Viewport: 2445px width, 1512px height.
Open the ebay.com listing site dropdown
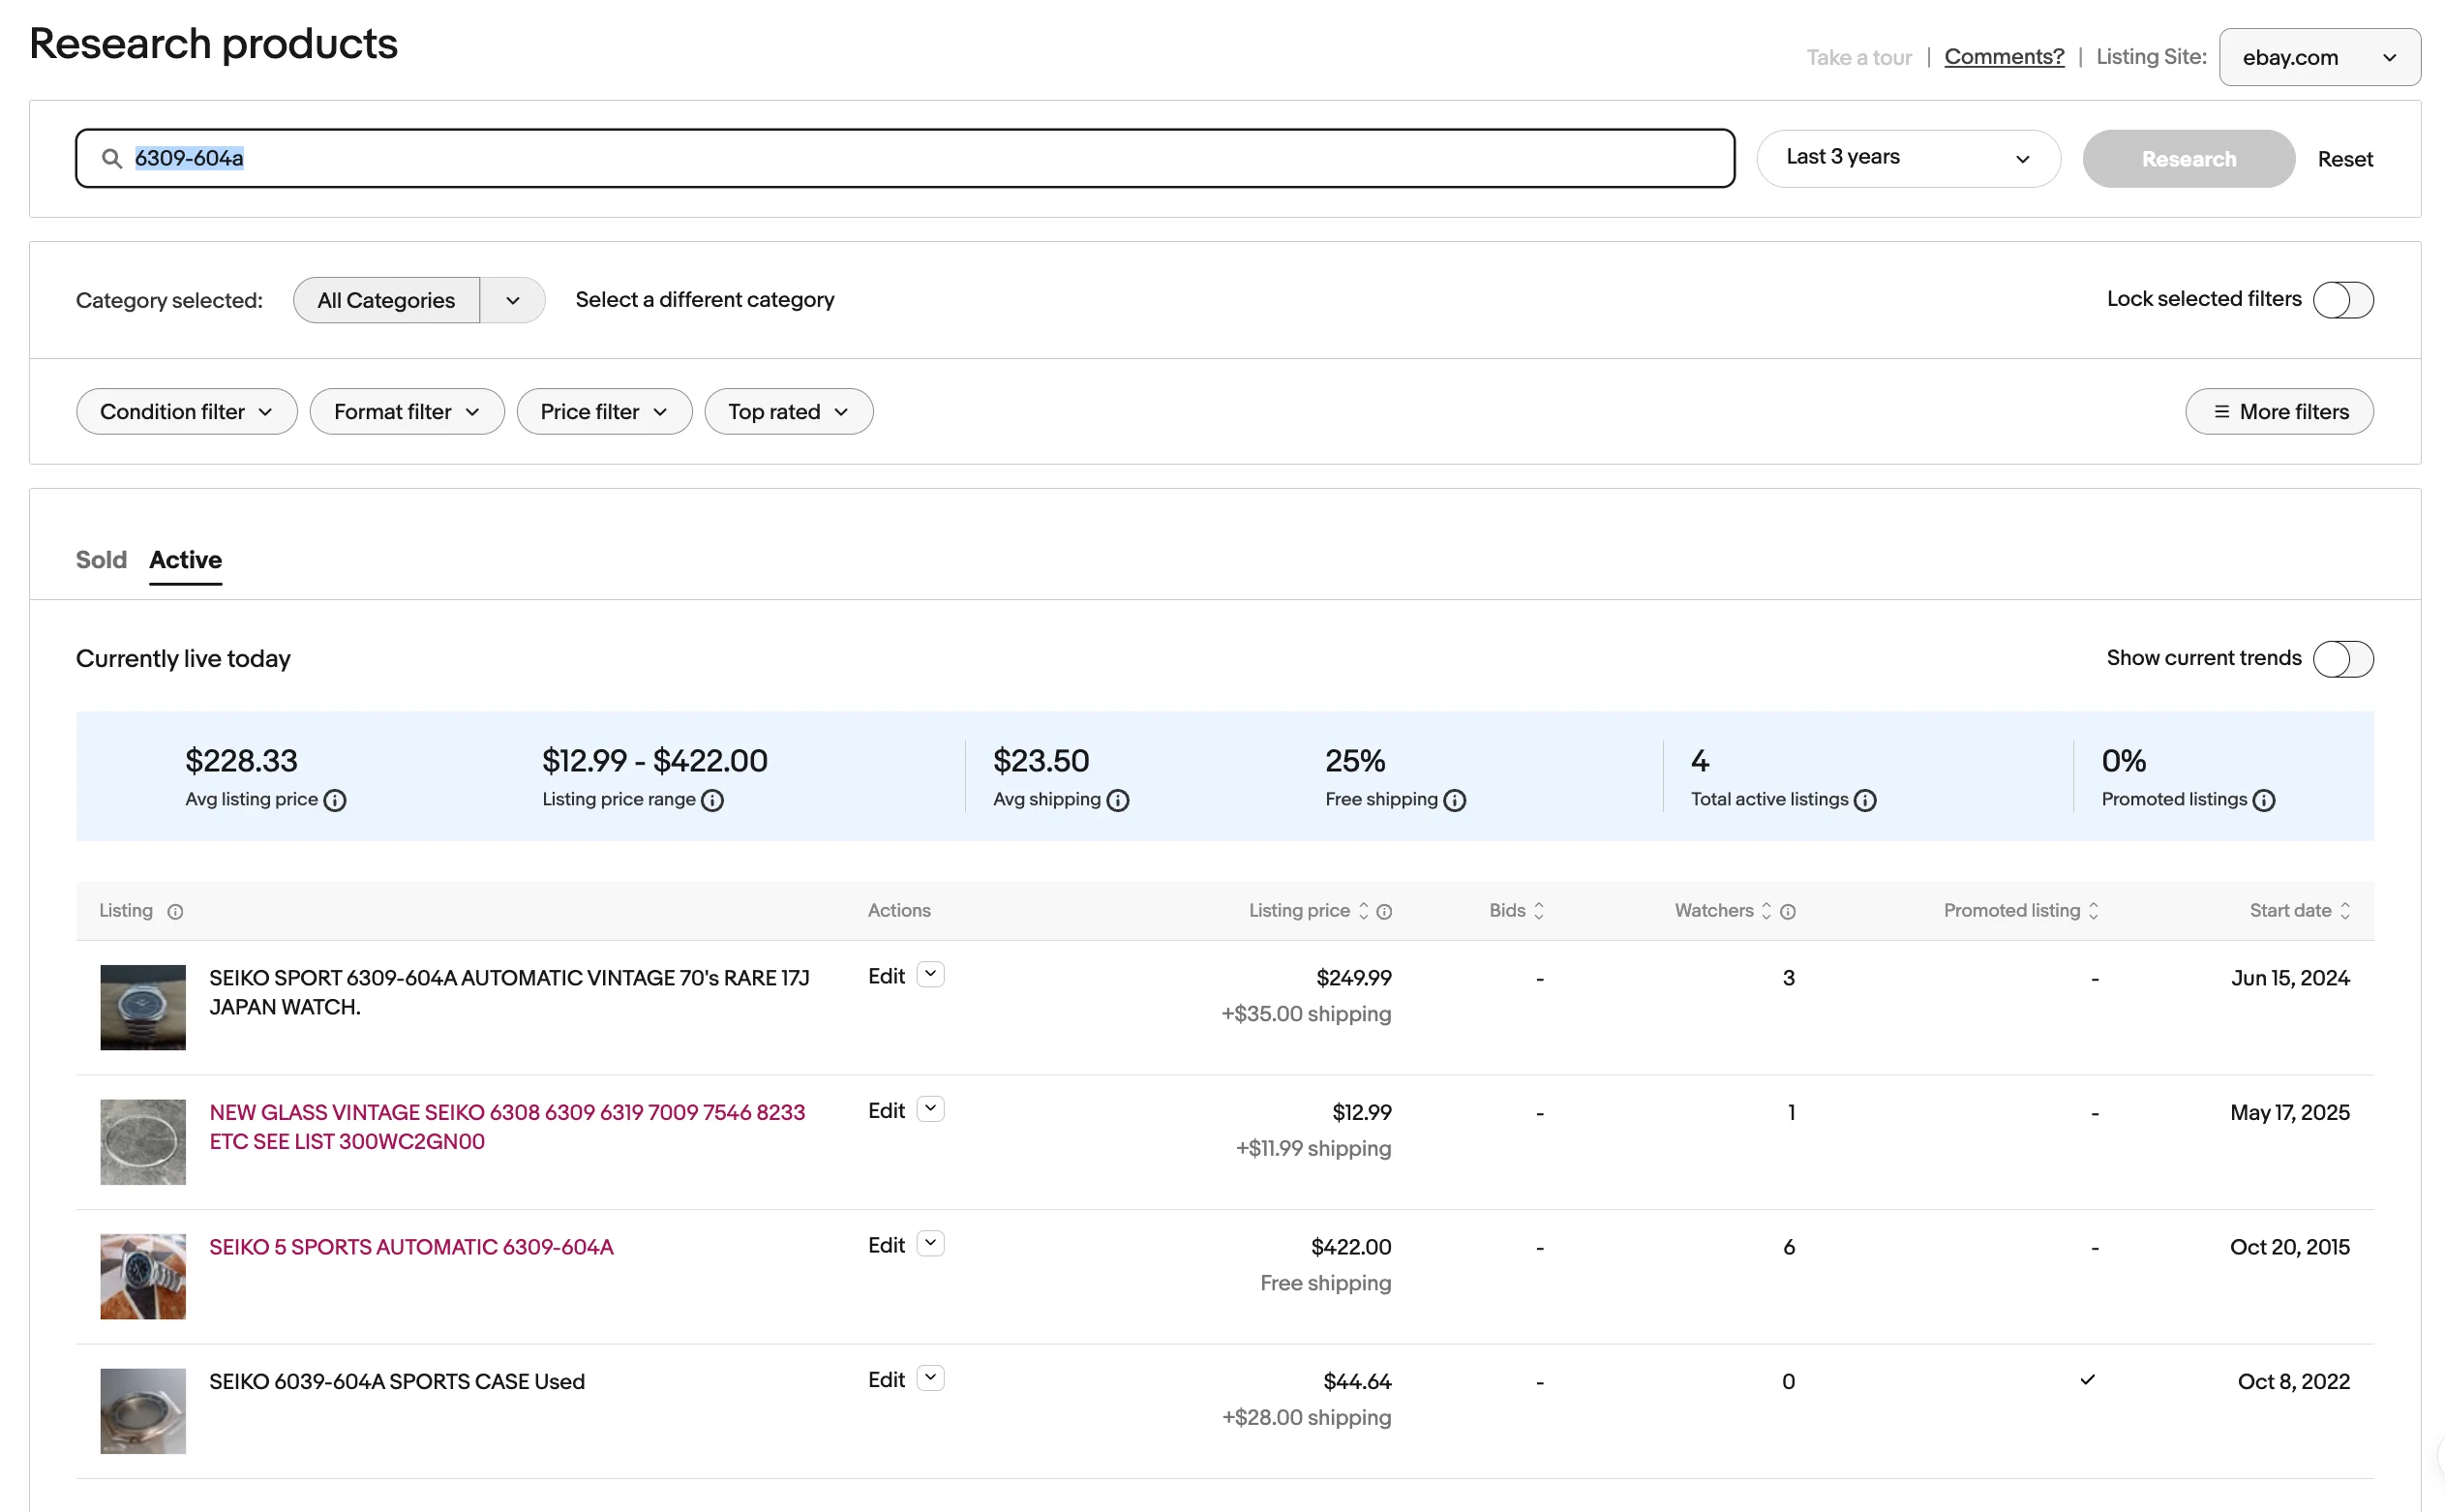tap(2318, 58)
